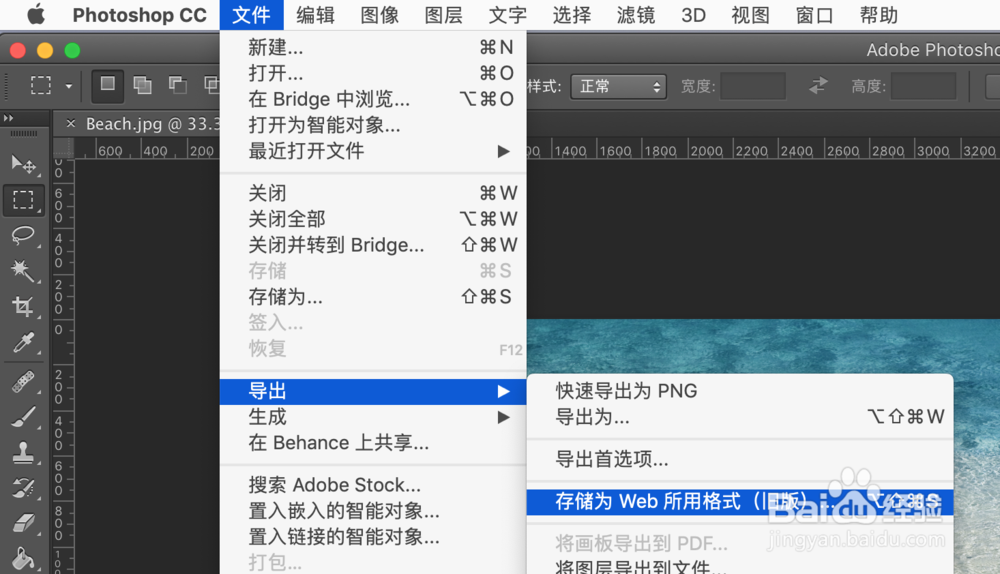This screenshot has height=574, width=1000.
Task: Select the Paint Bucket tool
Action: pyautogui.click(x=24, y=559)
